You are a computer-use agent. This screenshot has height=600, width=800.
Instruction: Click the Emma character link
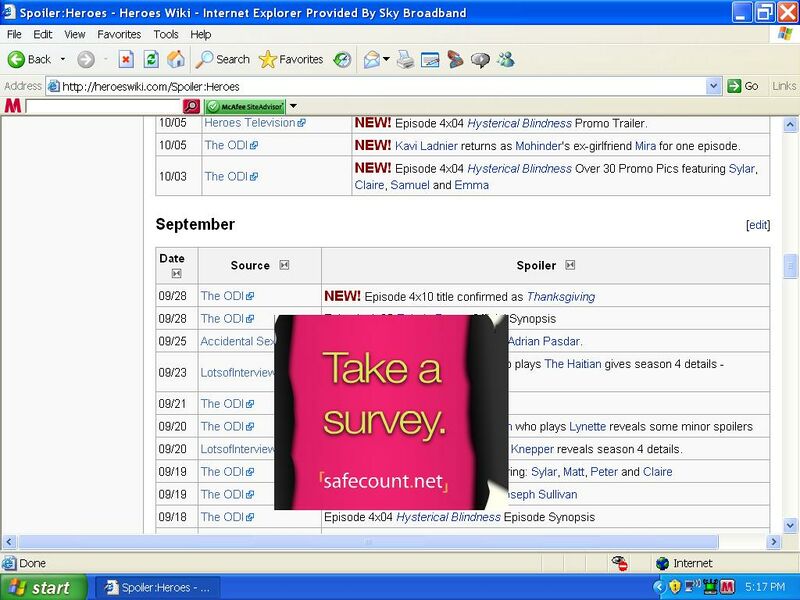coord(471,185)
